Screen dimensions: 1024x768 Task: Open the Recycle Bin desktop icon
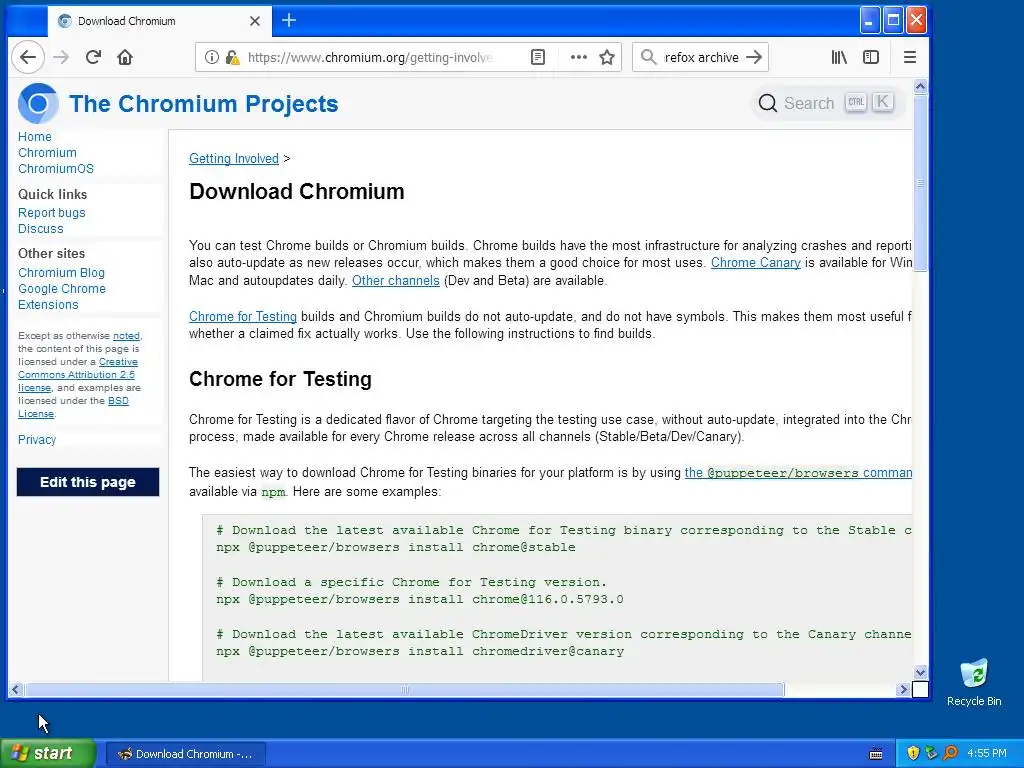pos(974,682)
